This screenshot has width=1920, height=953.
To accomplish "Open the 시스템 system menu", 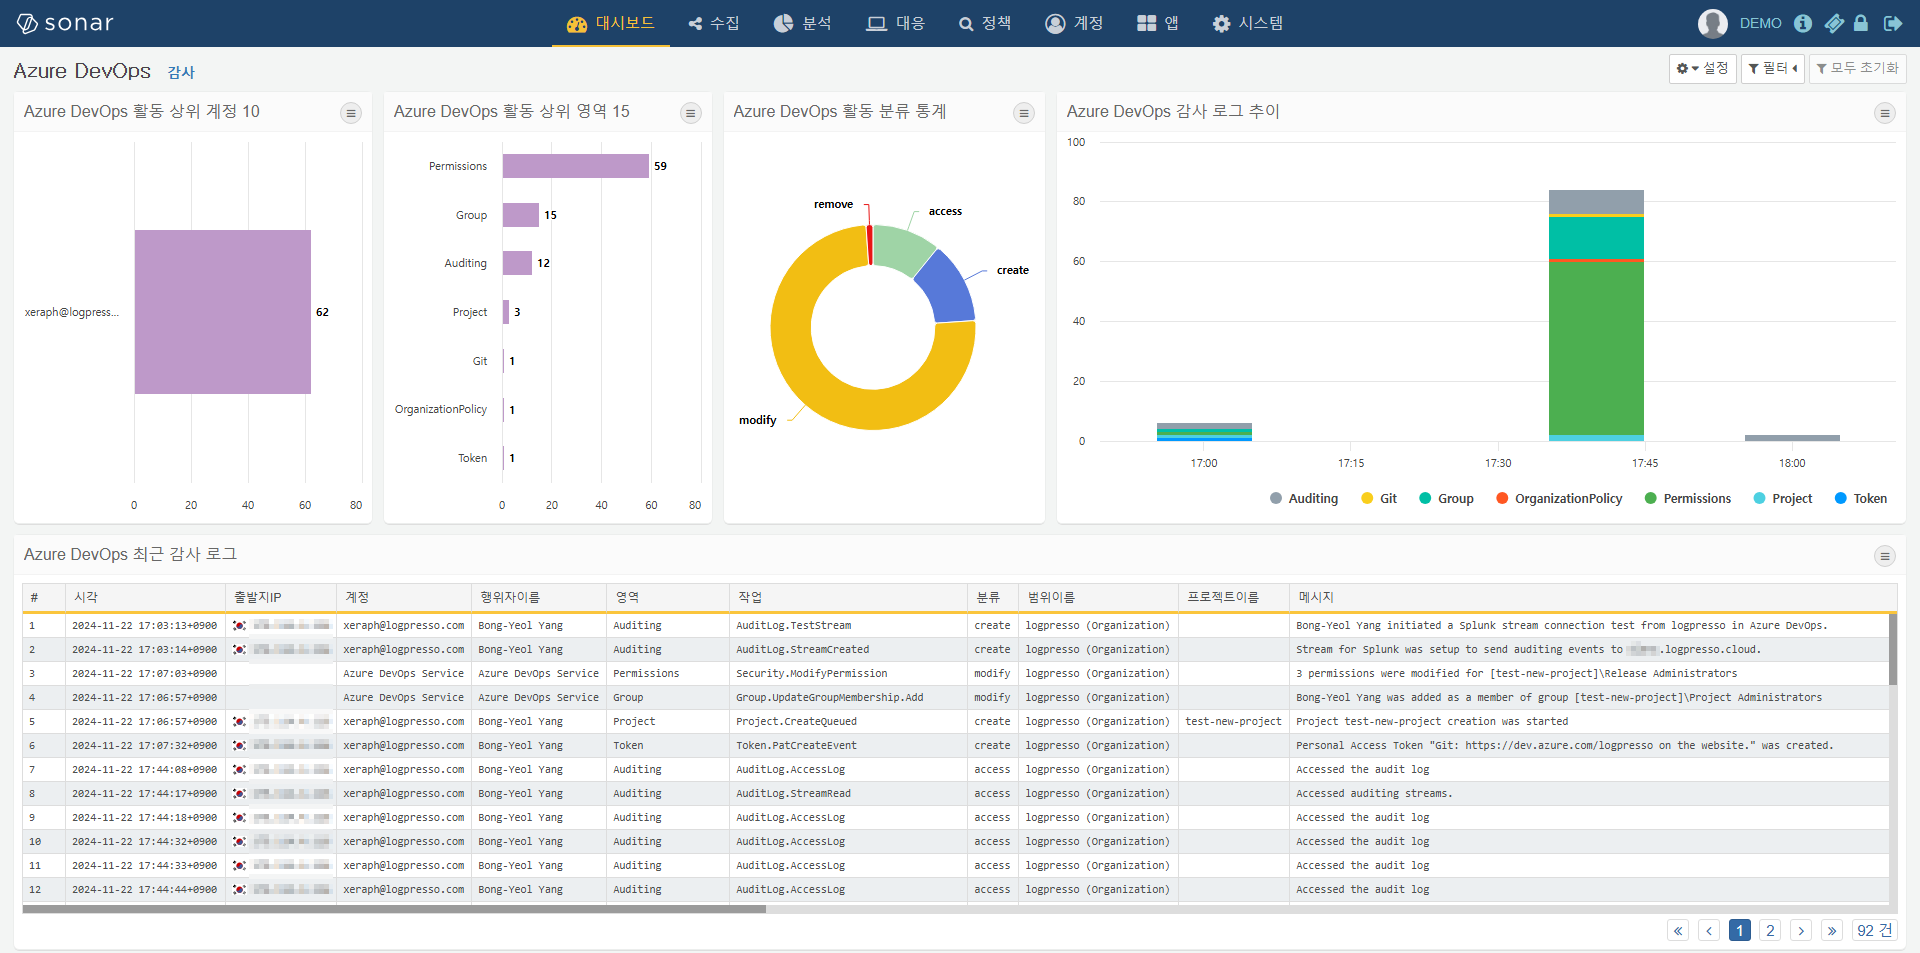I will click(1248, 23).
